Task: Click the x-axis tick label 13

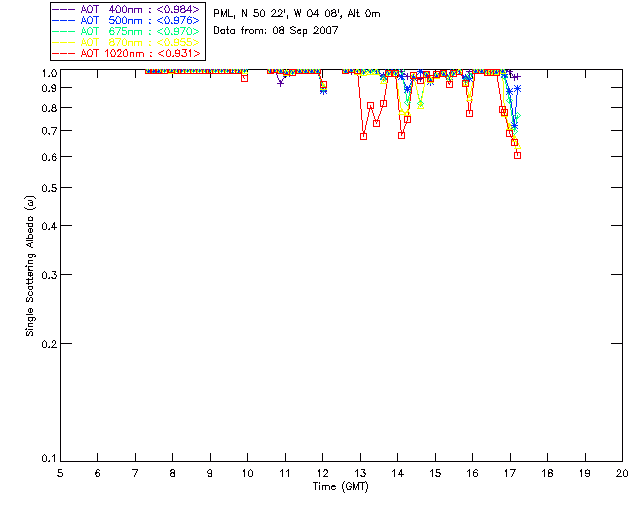Action: [360, 474]
